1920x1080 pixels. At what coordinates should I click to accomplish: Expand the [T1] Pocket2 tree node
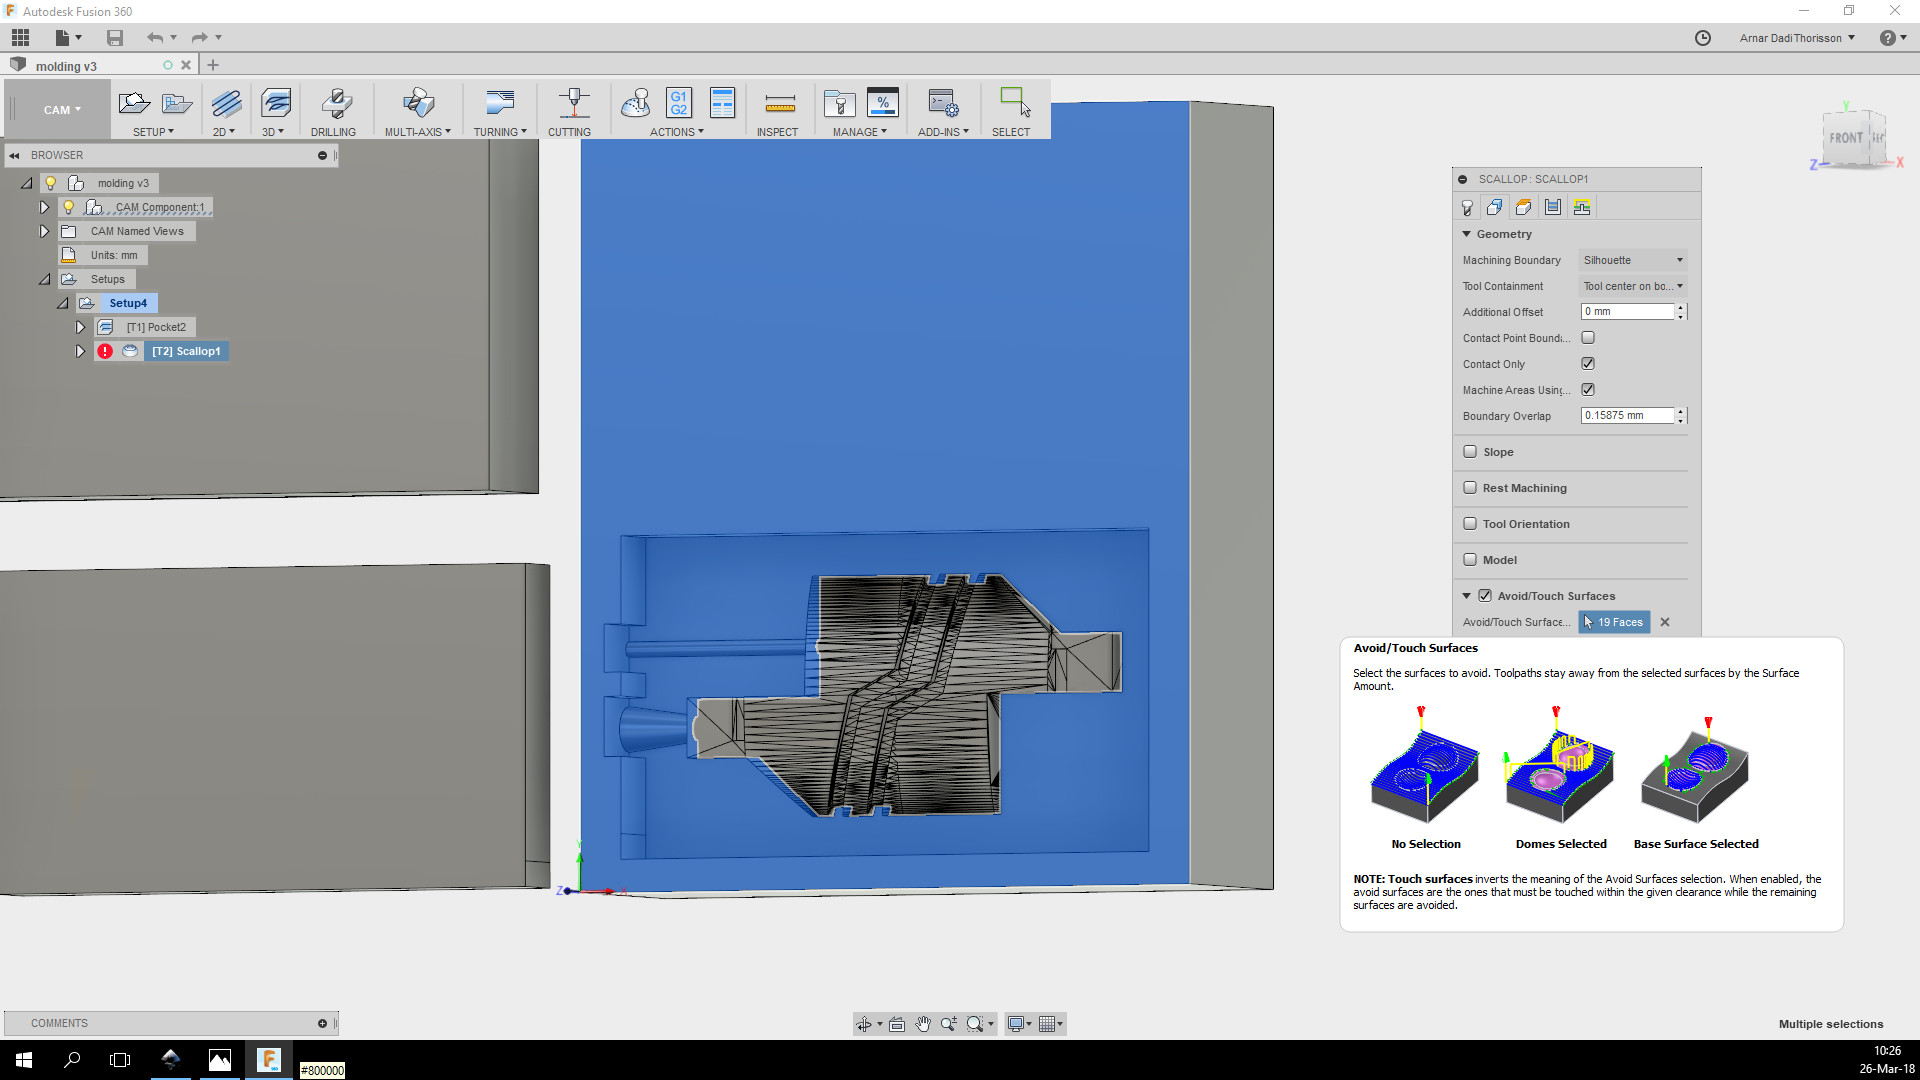pos(80,327)
